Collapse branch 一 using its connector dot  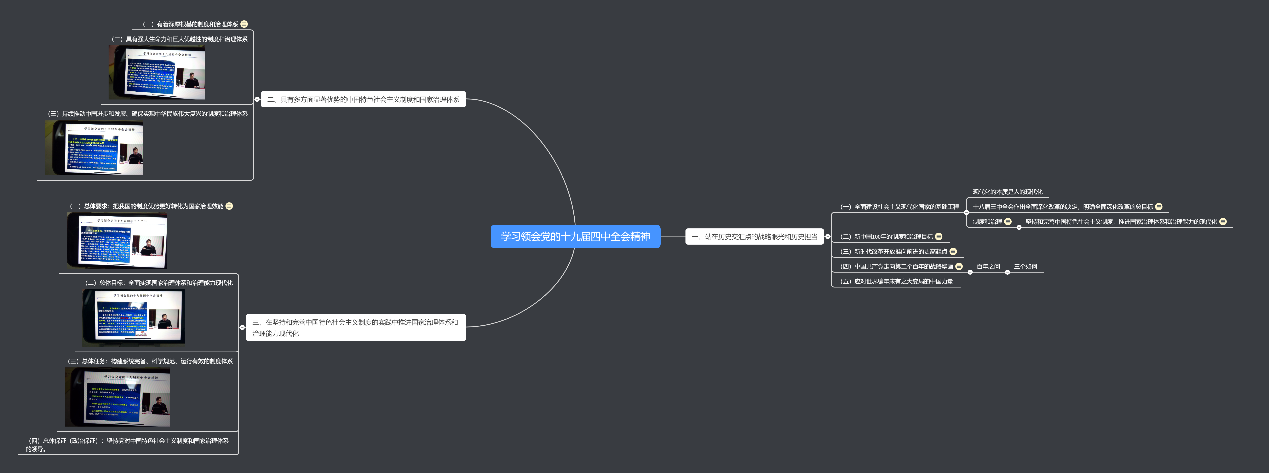(x=829, y=237)
